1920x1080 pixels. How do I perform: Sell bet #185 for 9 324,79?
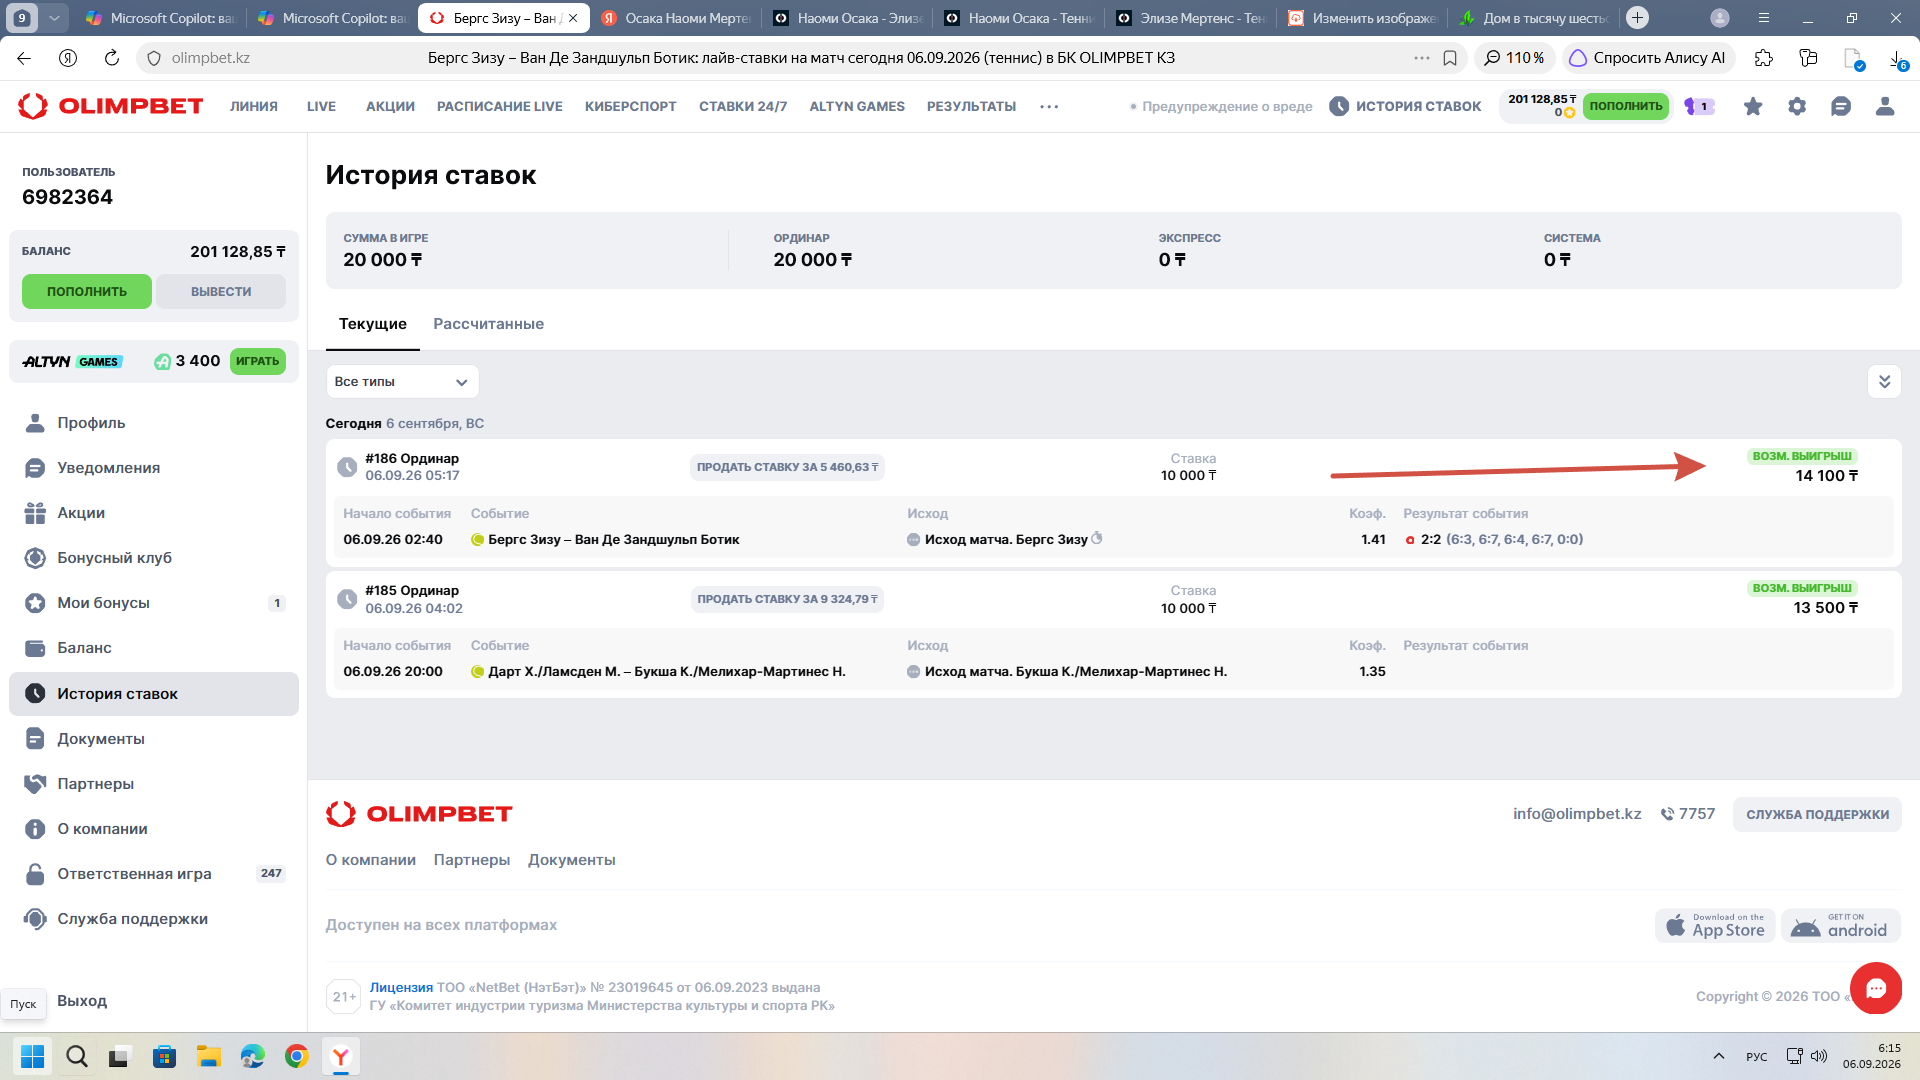click(787, 599)
